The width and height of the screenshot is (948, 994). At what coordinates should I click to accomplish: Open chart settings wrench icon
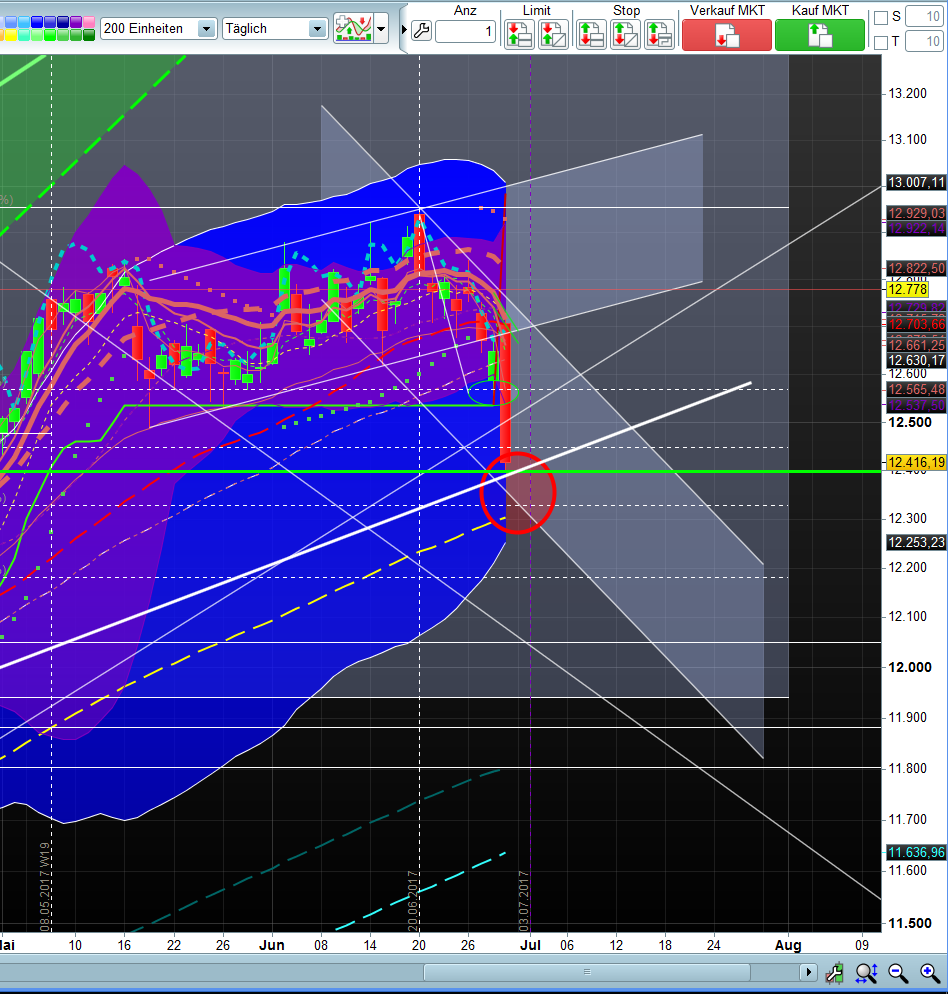tap(421, 30)
